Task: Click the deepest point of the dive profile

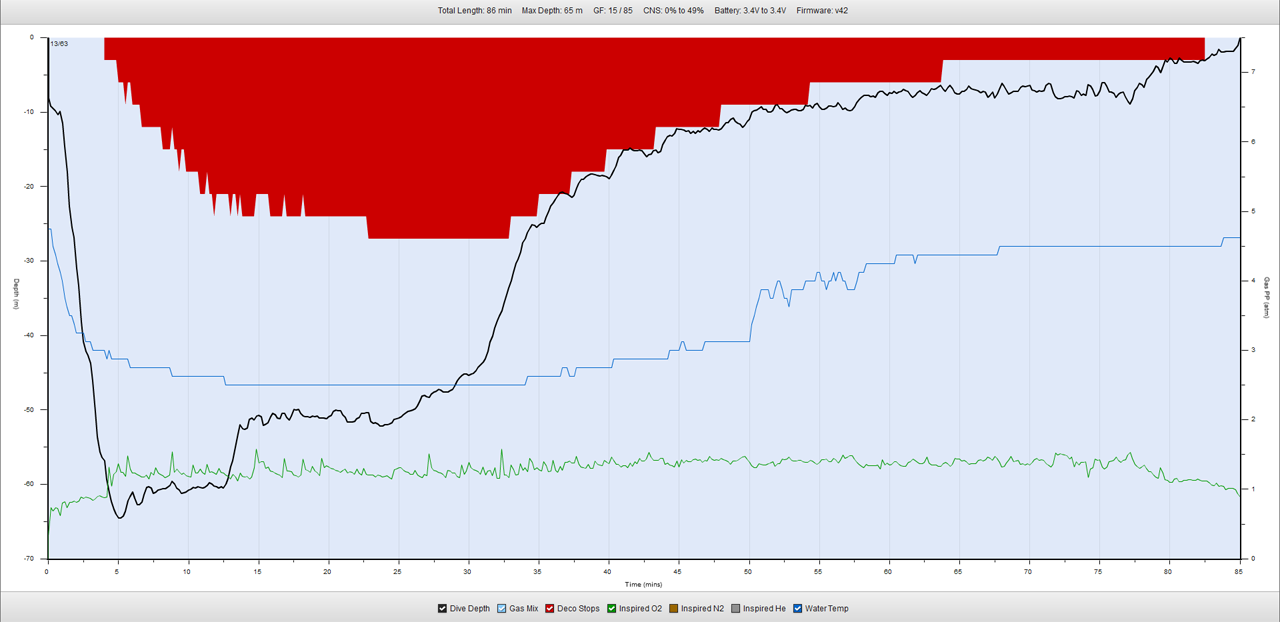Action: 119,517
